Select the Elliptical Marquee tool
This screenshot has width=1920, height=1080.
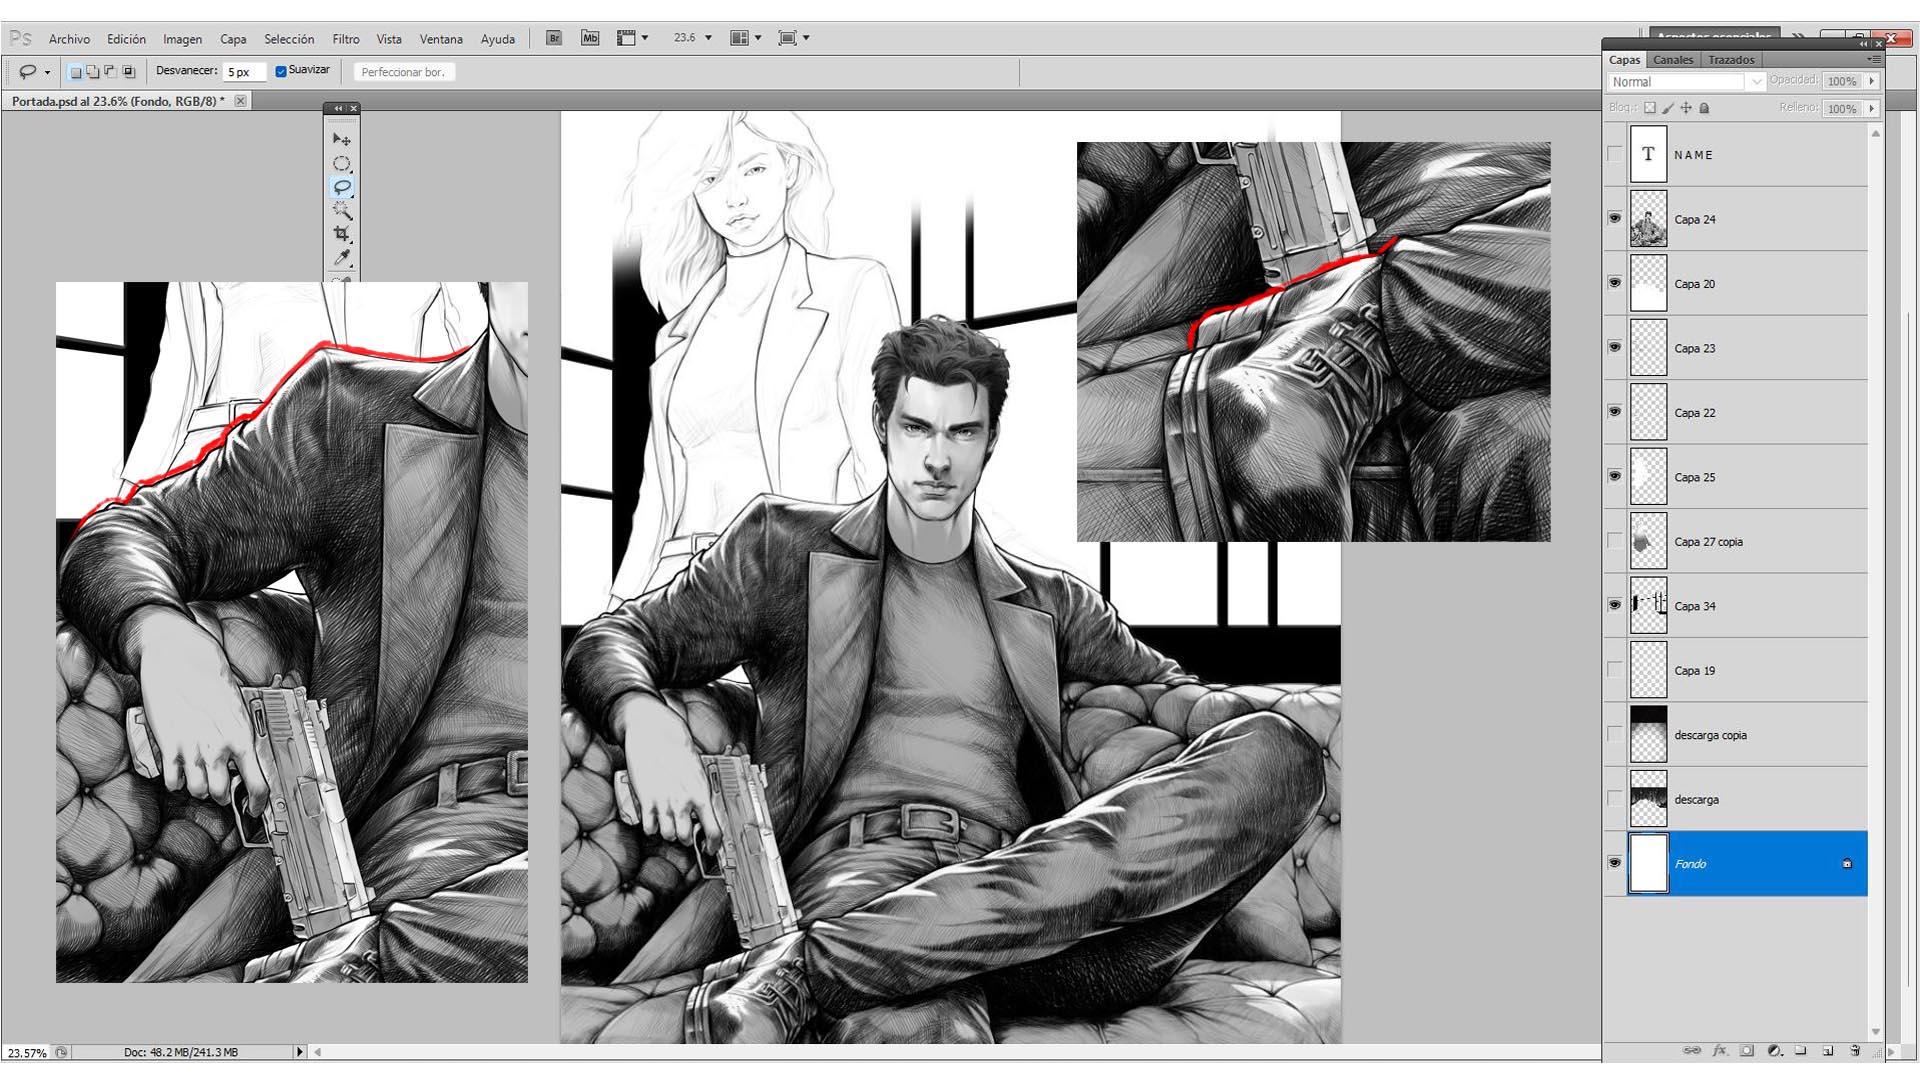(x=342, y=163)
